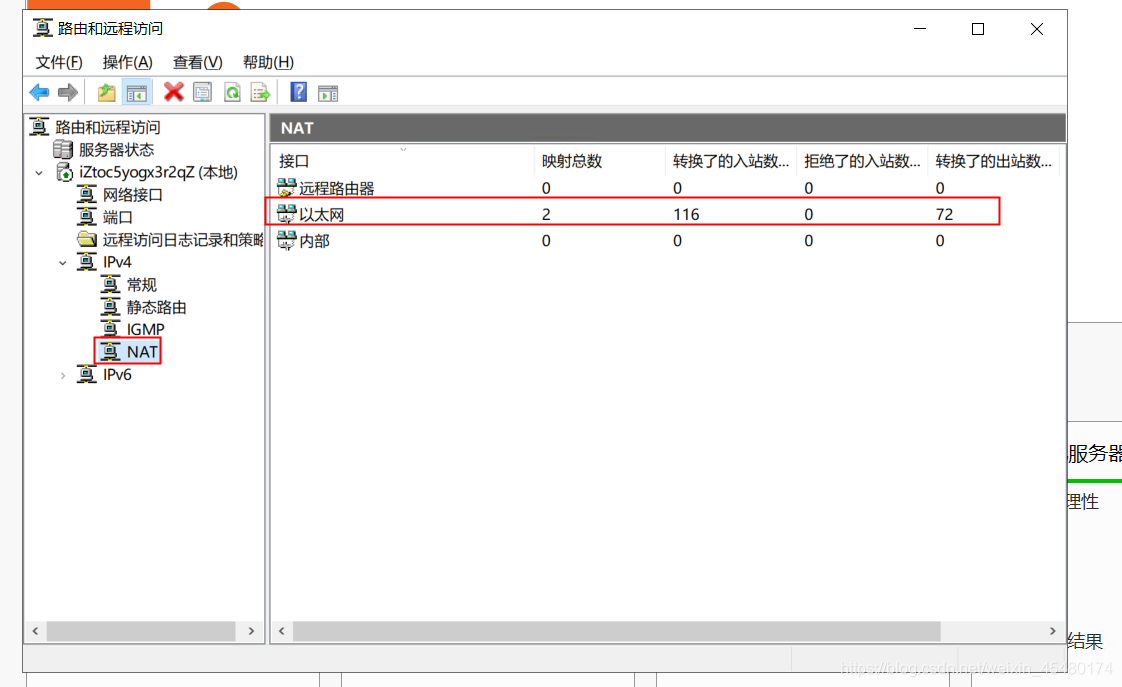Click the 内部 interface icon
The height and width of the screenshot is (687, 1122).
click(x=286, y=240)
